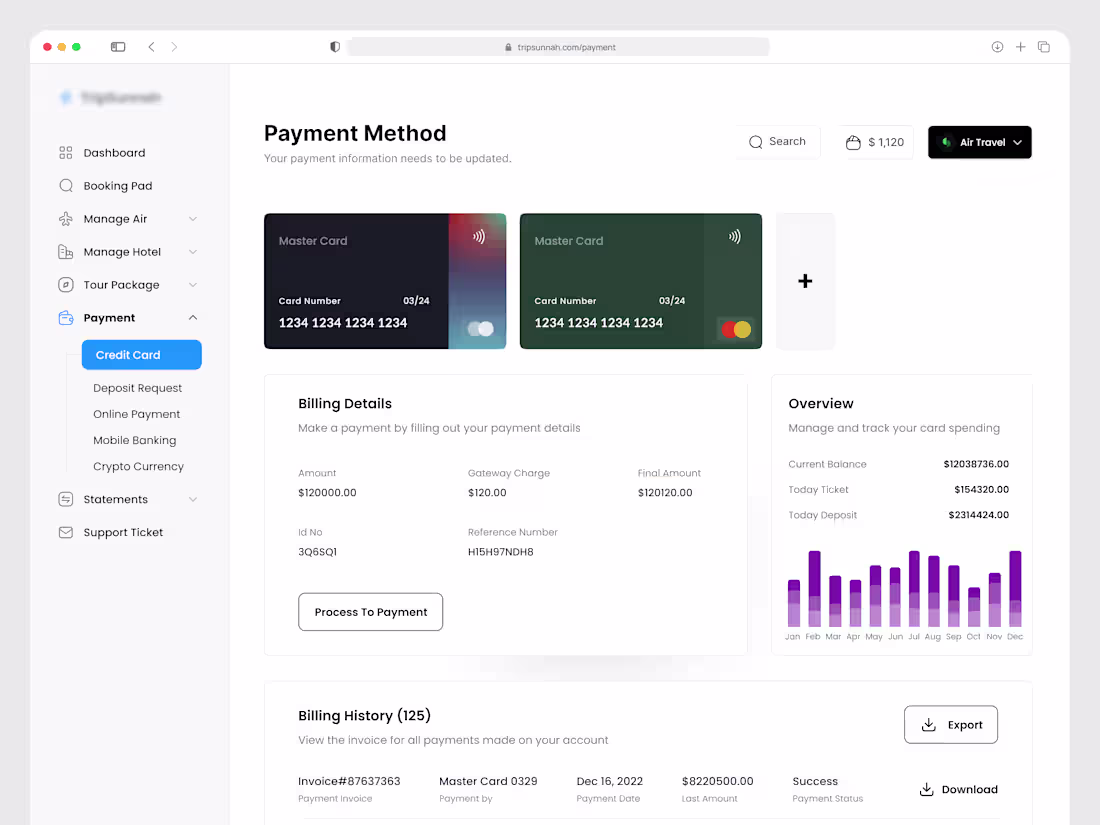Click the Mastercard logo on dark card

click(481, 328)
